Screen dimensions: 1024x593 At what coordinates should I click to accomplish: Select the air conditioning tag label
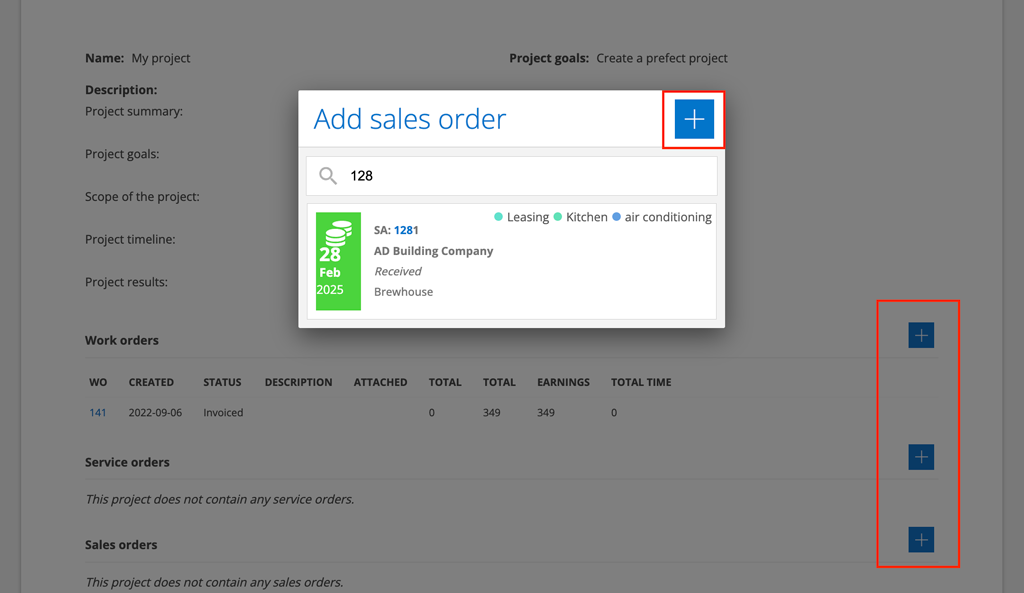(668, 217)
